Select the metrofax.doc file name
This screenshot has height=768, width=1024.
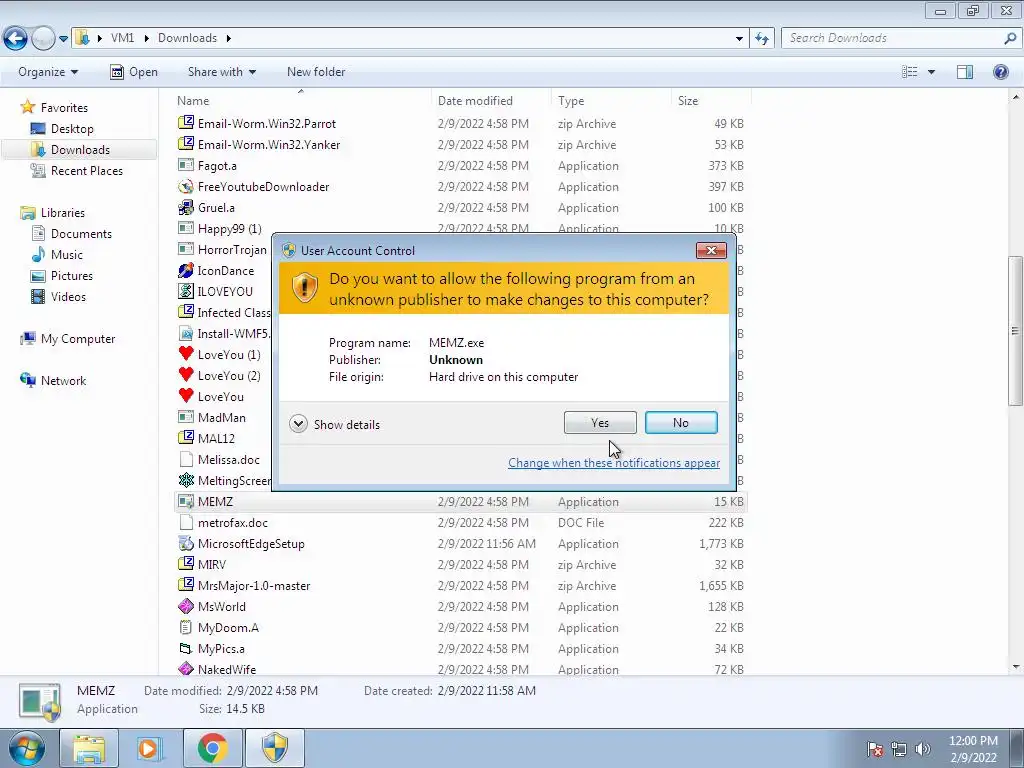click(x=232, y=522)
